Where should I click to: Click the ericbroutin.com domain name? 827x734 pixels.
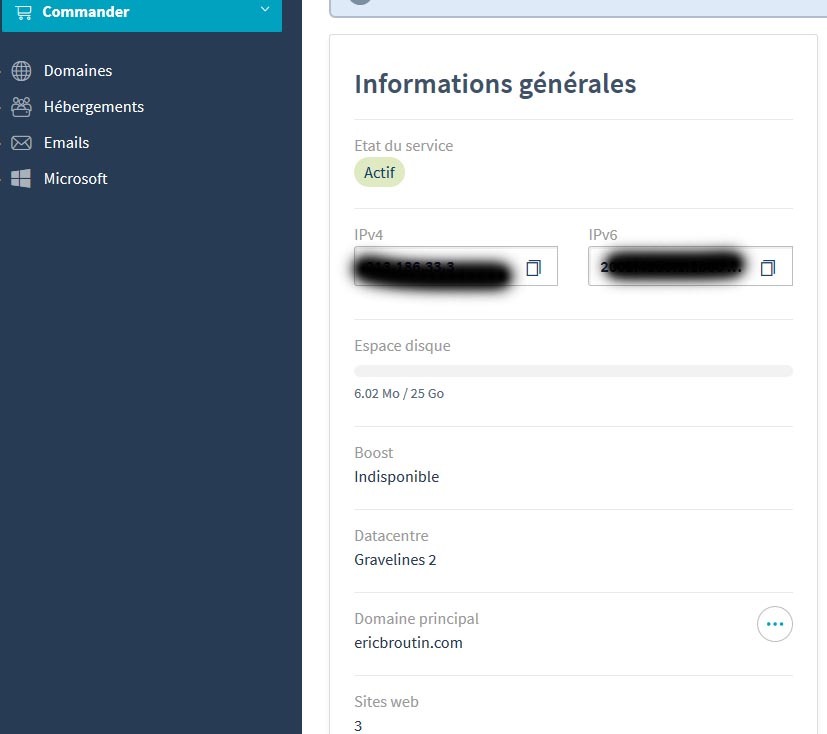click(408, 643)
